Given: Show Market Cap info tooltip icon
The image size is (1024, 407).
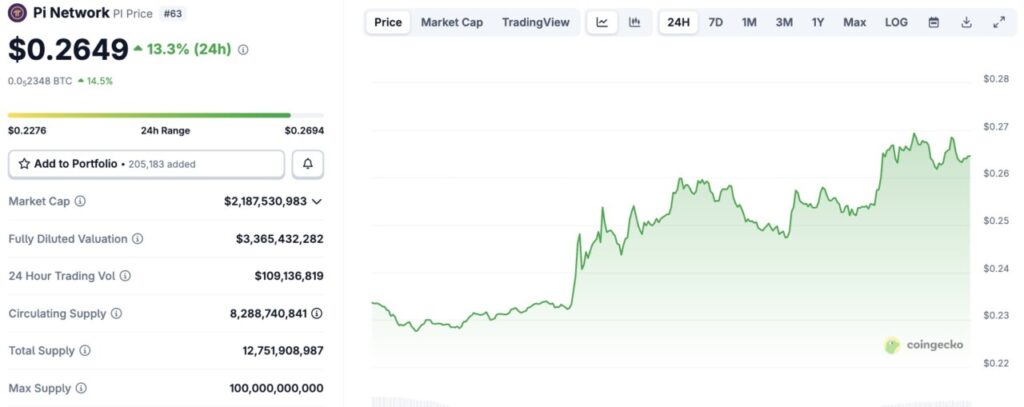Looking at the screenshot, I should click(x=80, y=201).
